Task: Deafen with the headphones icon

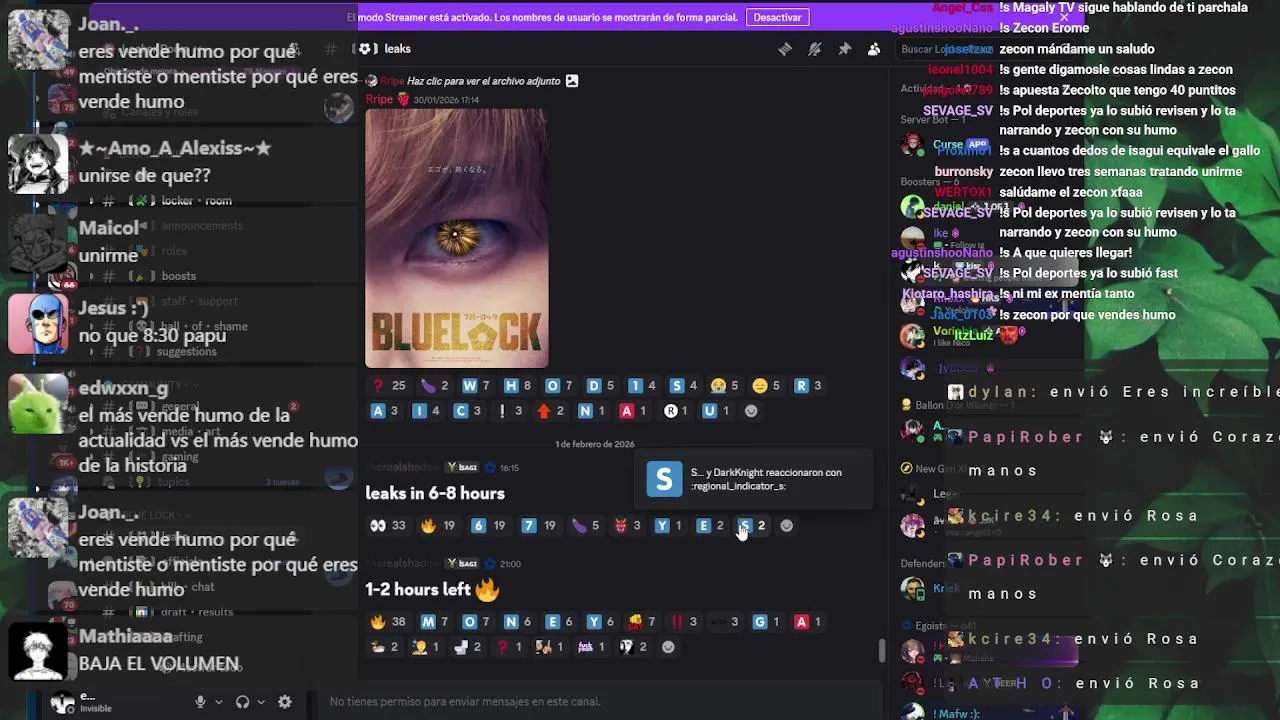Action: [x=242, y=702]
